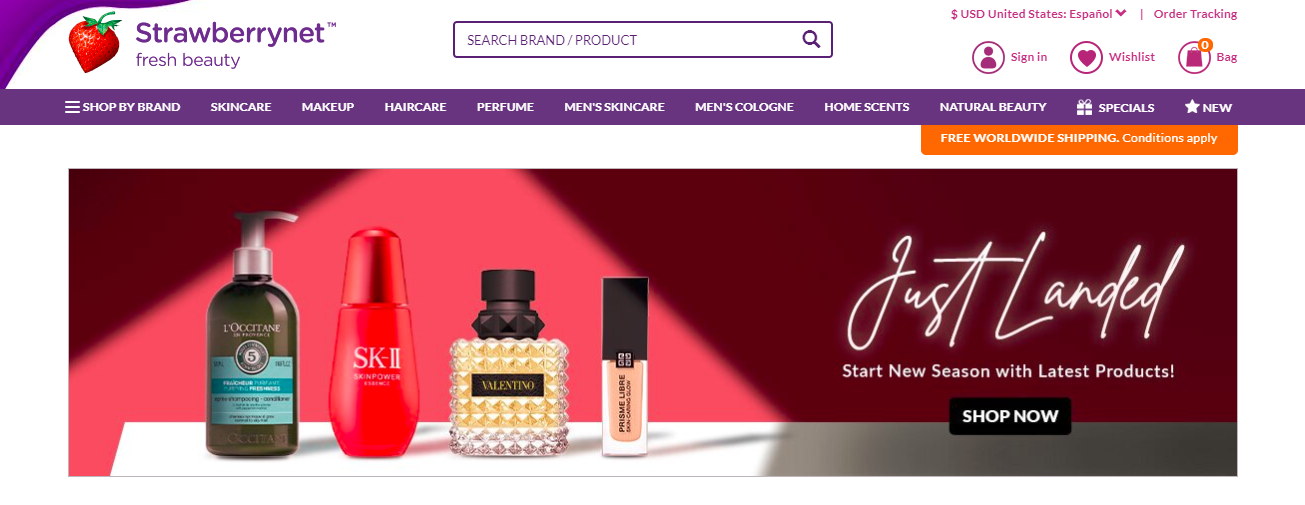This screenshot has height=505, width=1305.
Task: Open the Shop By Brand hamburger icon
Action: (72, 107)
